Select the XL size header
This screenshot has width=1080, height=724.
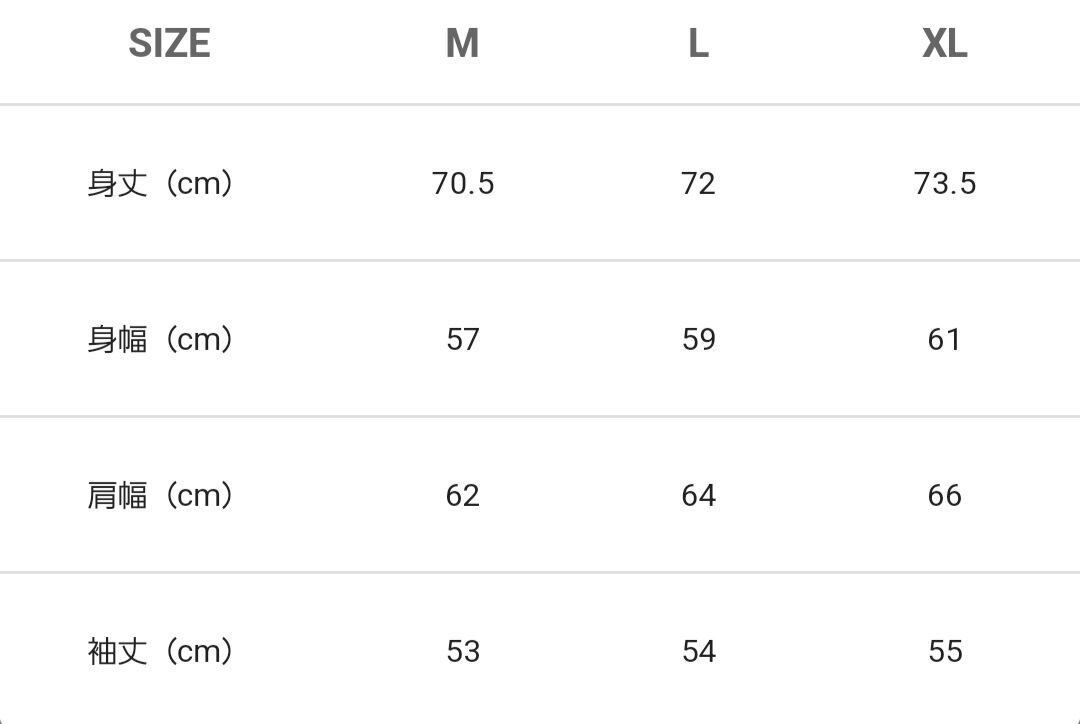(944, 44)
